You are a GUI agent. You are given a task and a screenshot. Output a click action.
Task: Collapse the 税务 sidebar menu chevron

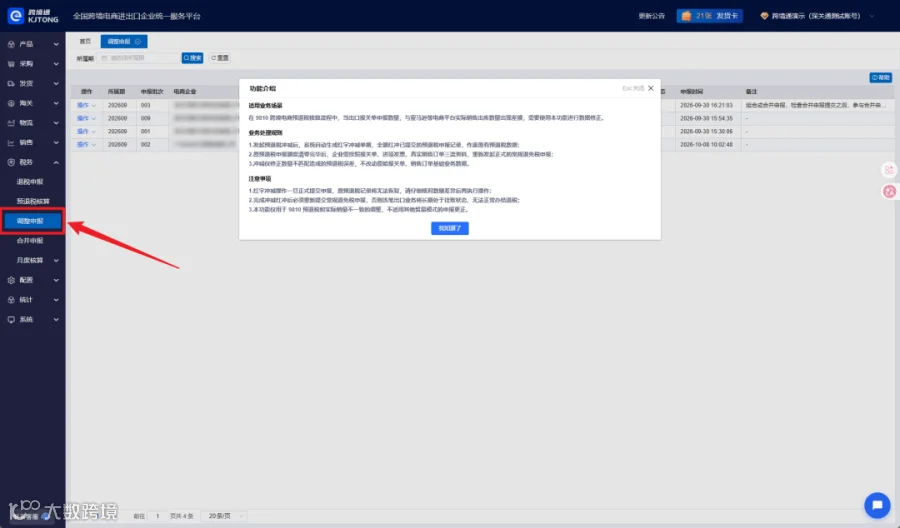tap(56, 162)
